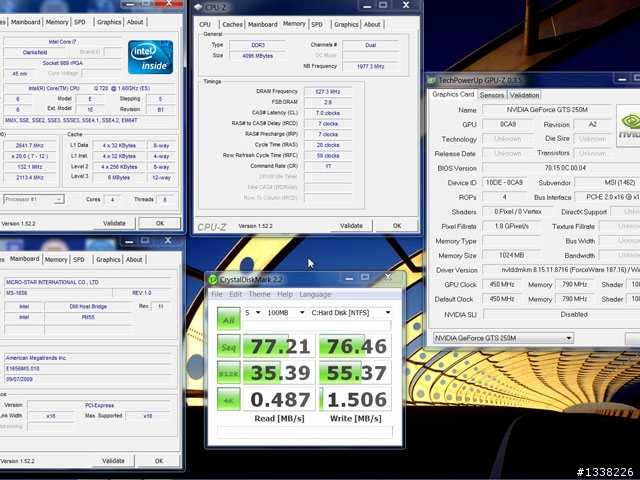Click Validate in the CPU-Z Memory window

pos(351,225)
